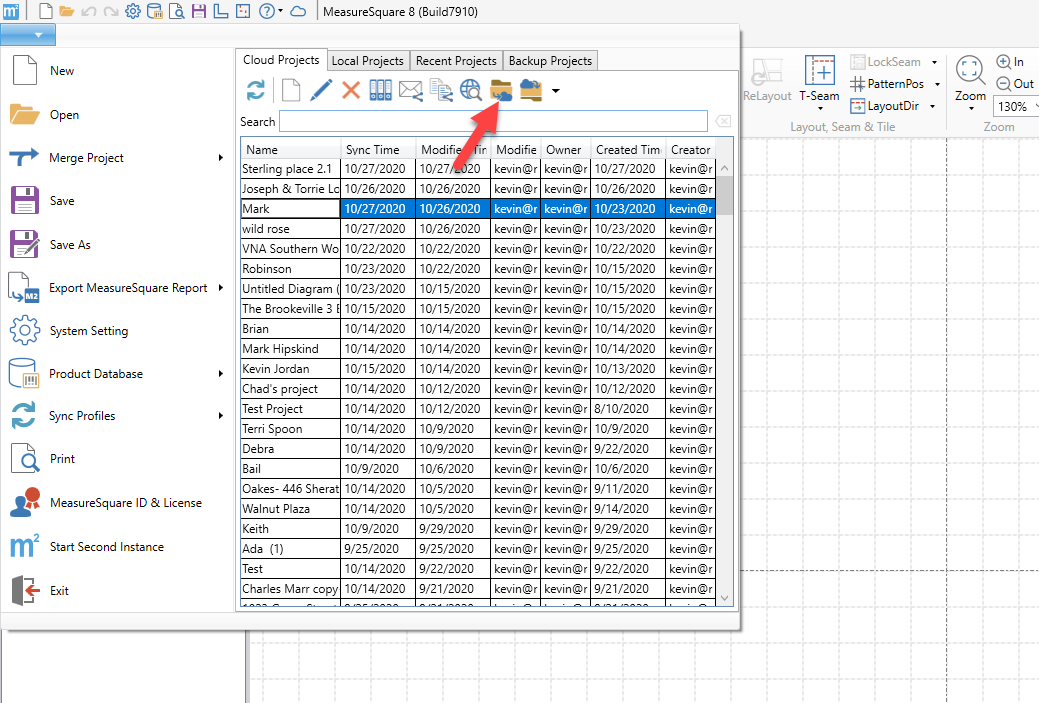
Task: Select the 'Mark Hipskind' project row
Action: pos(478,349)
